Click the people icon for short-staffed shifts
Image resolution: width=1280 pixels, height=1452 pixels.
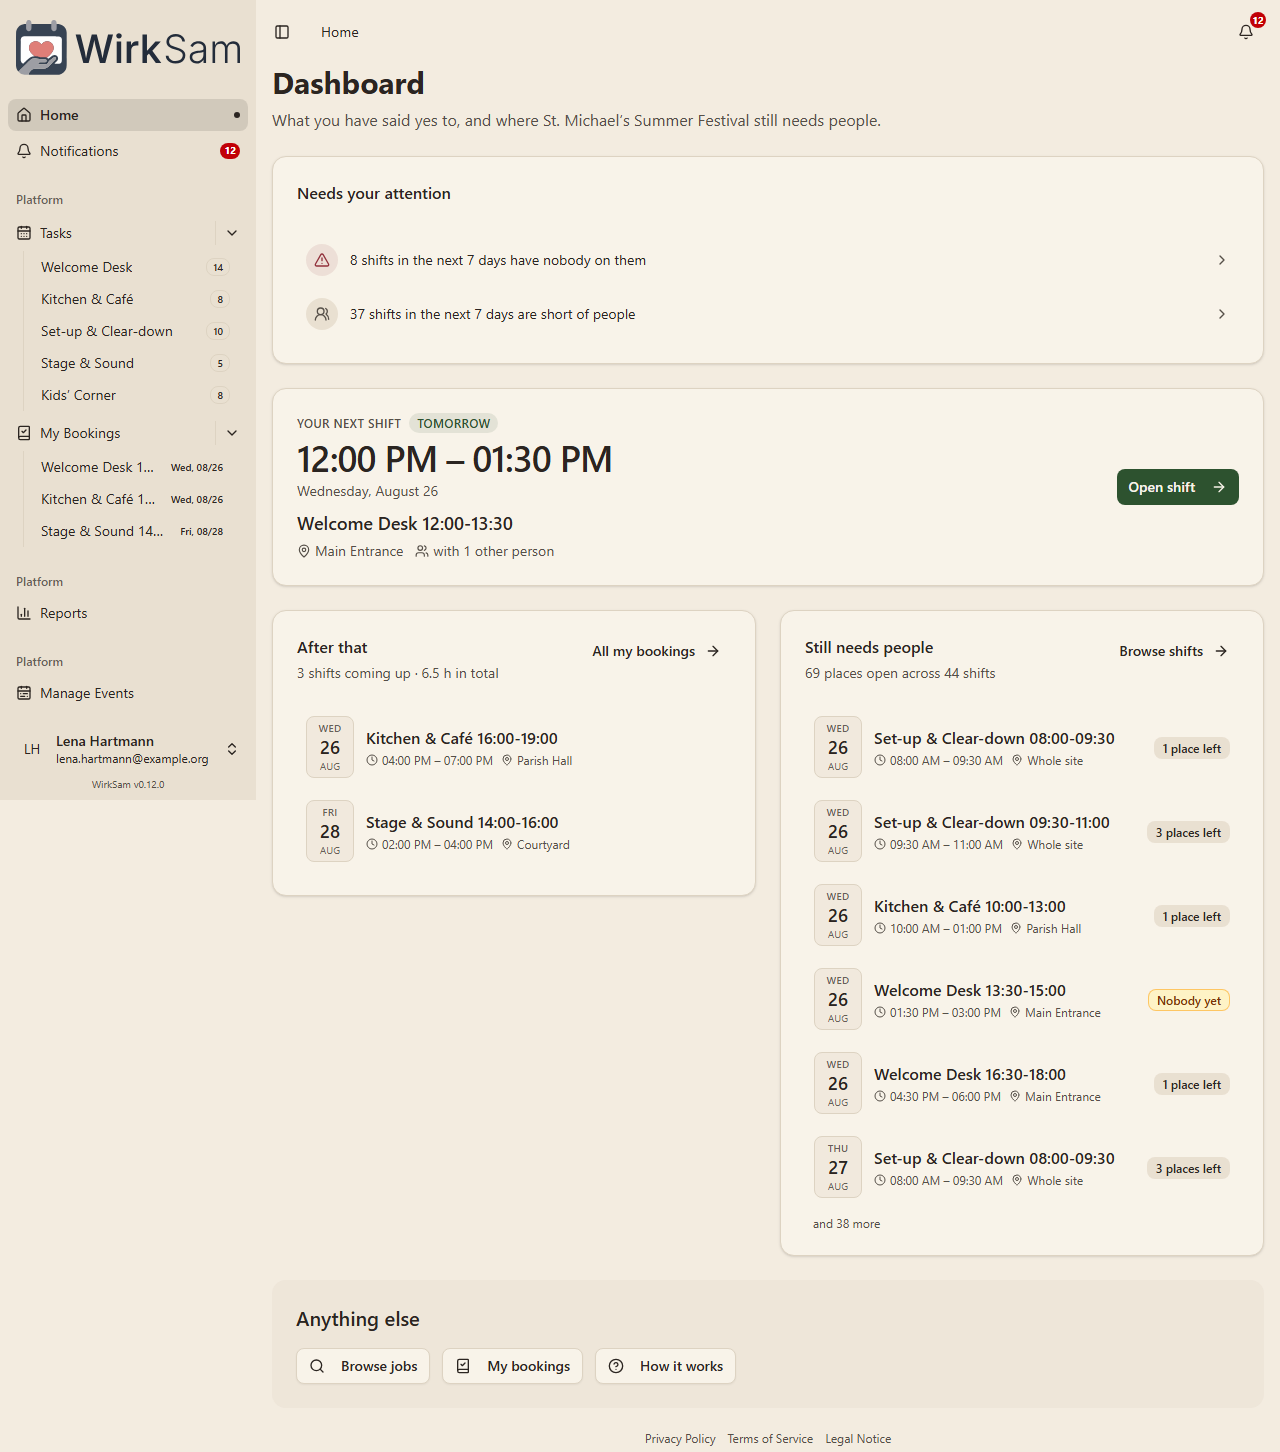click(x=322, y=314)
